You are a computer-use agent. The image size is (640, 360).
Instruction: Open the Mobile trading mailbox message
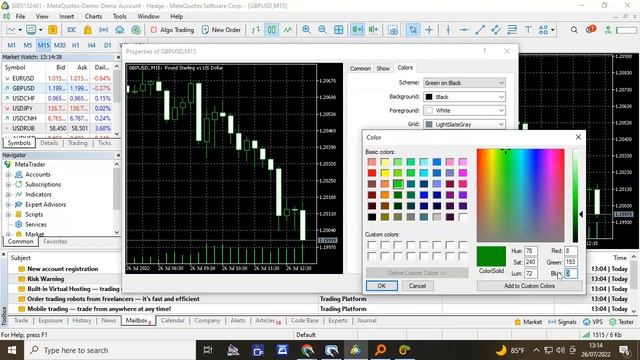(99, 309)
